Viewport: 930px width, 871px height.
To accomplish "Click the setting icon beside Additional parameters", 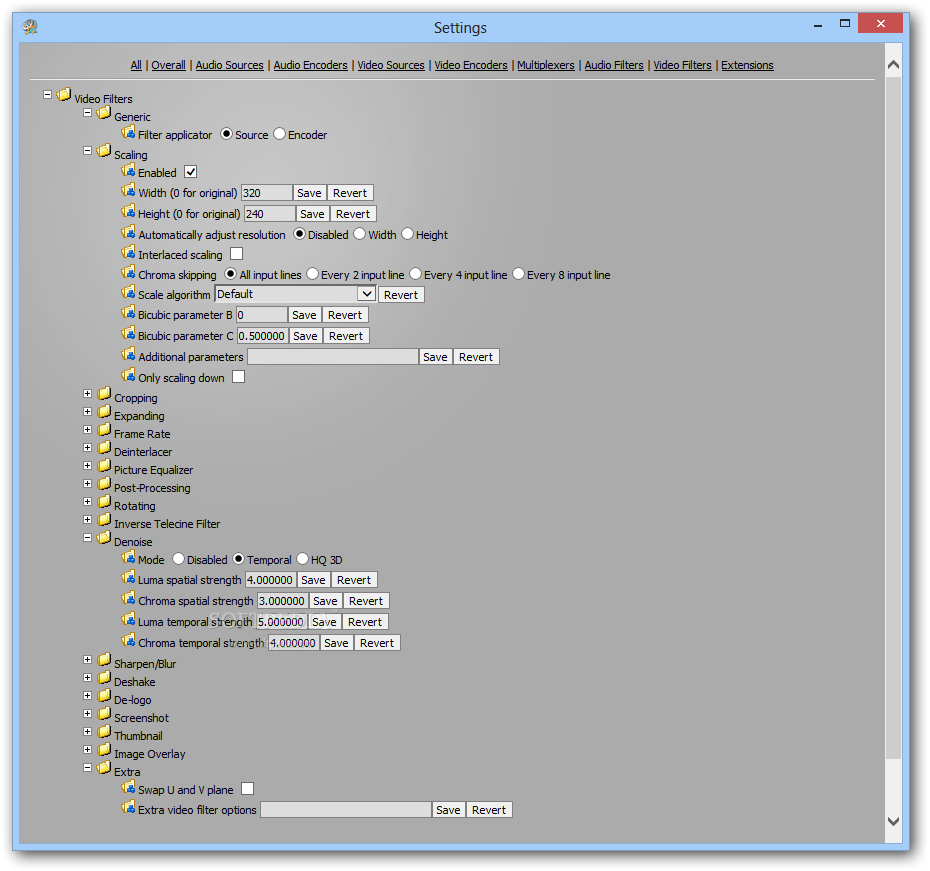I will point(128,354).
